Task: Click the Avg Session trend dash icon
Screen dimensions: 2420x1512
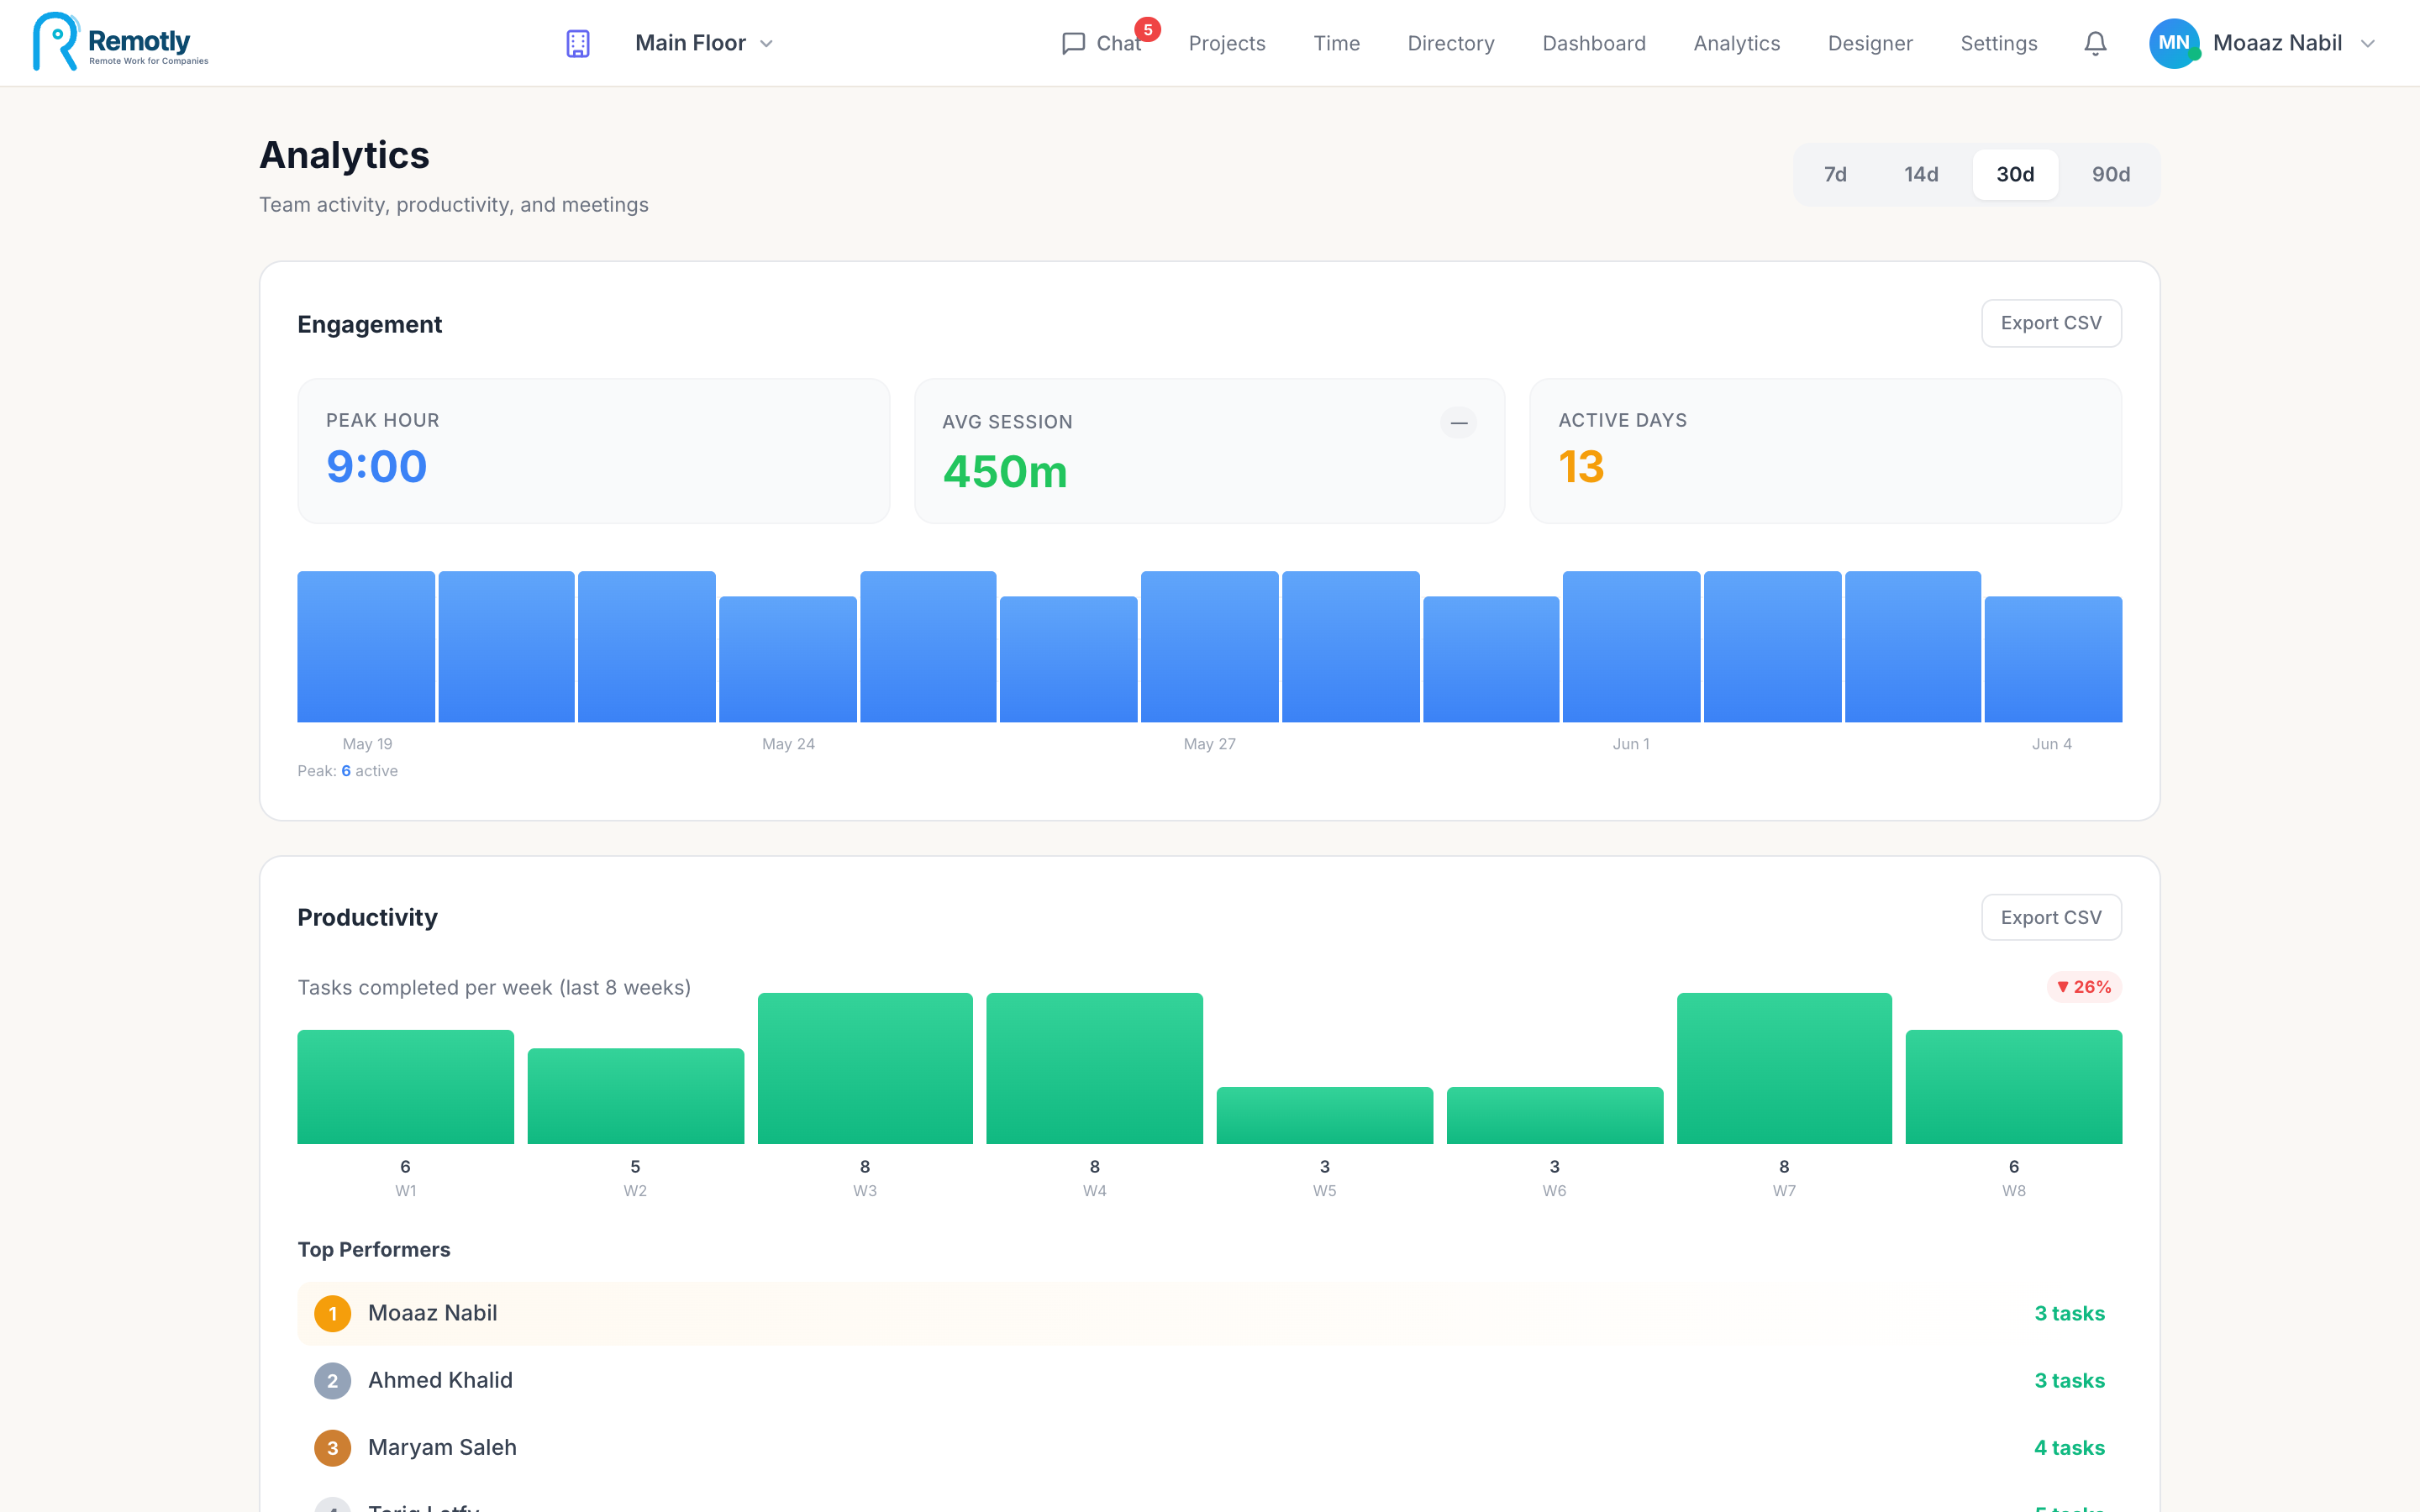Action: (1459, 423)
